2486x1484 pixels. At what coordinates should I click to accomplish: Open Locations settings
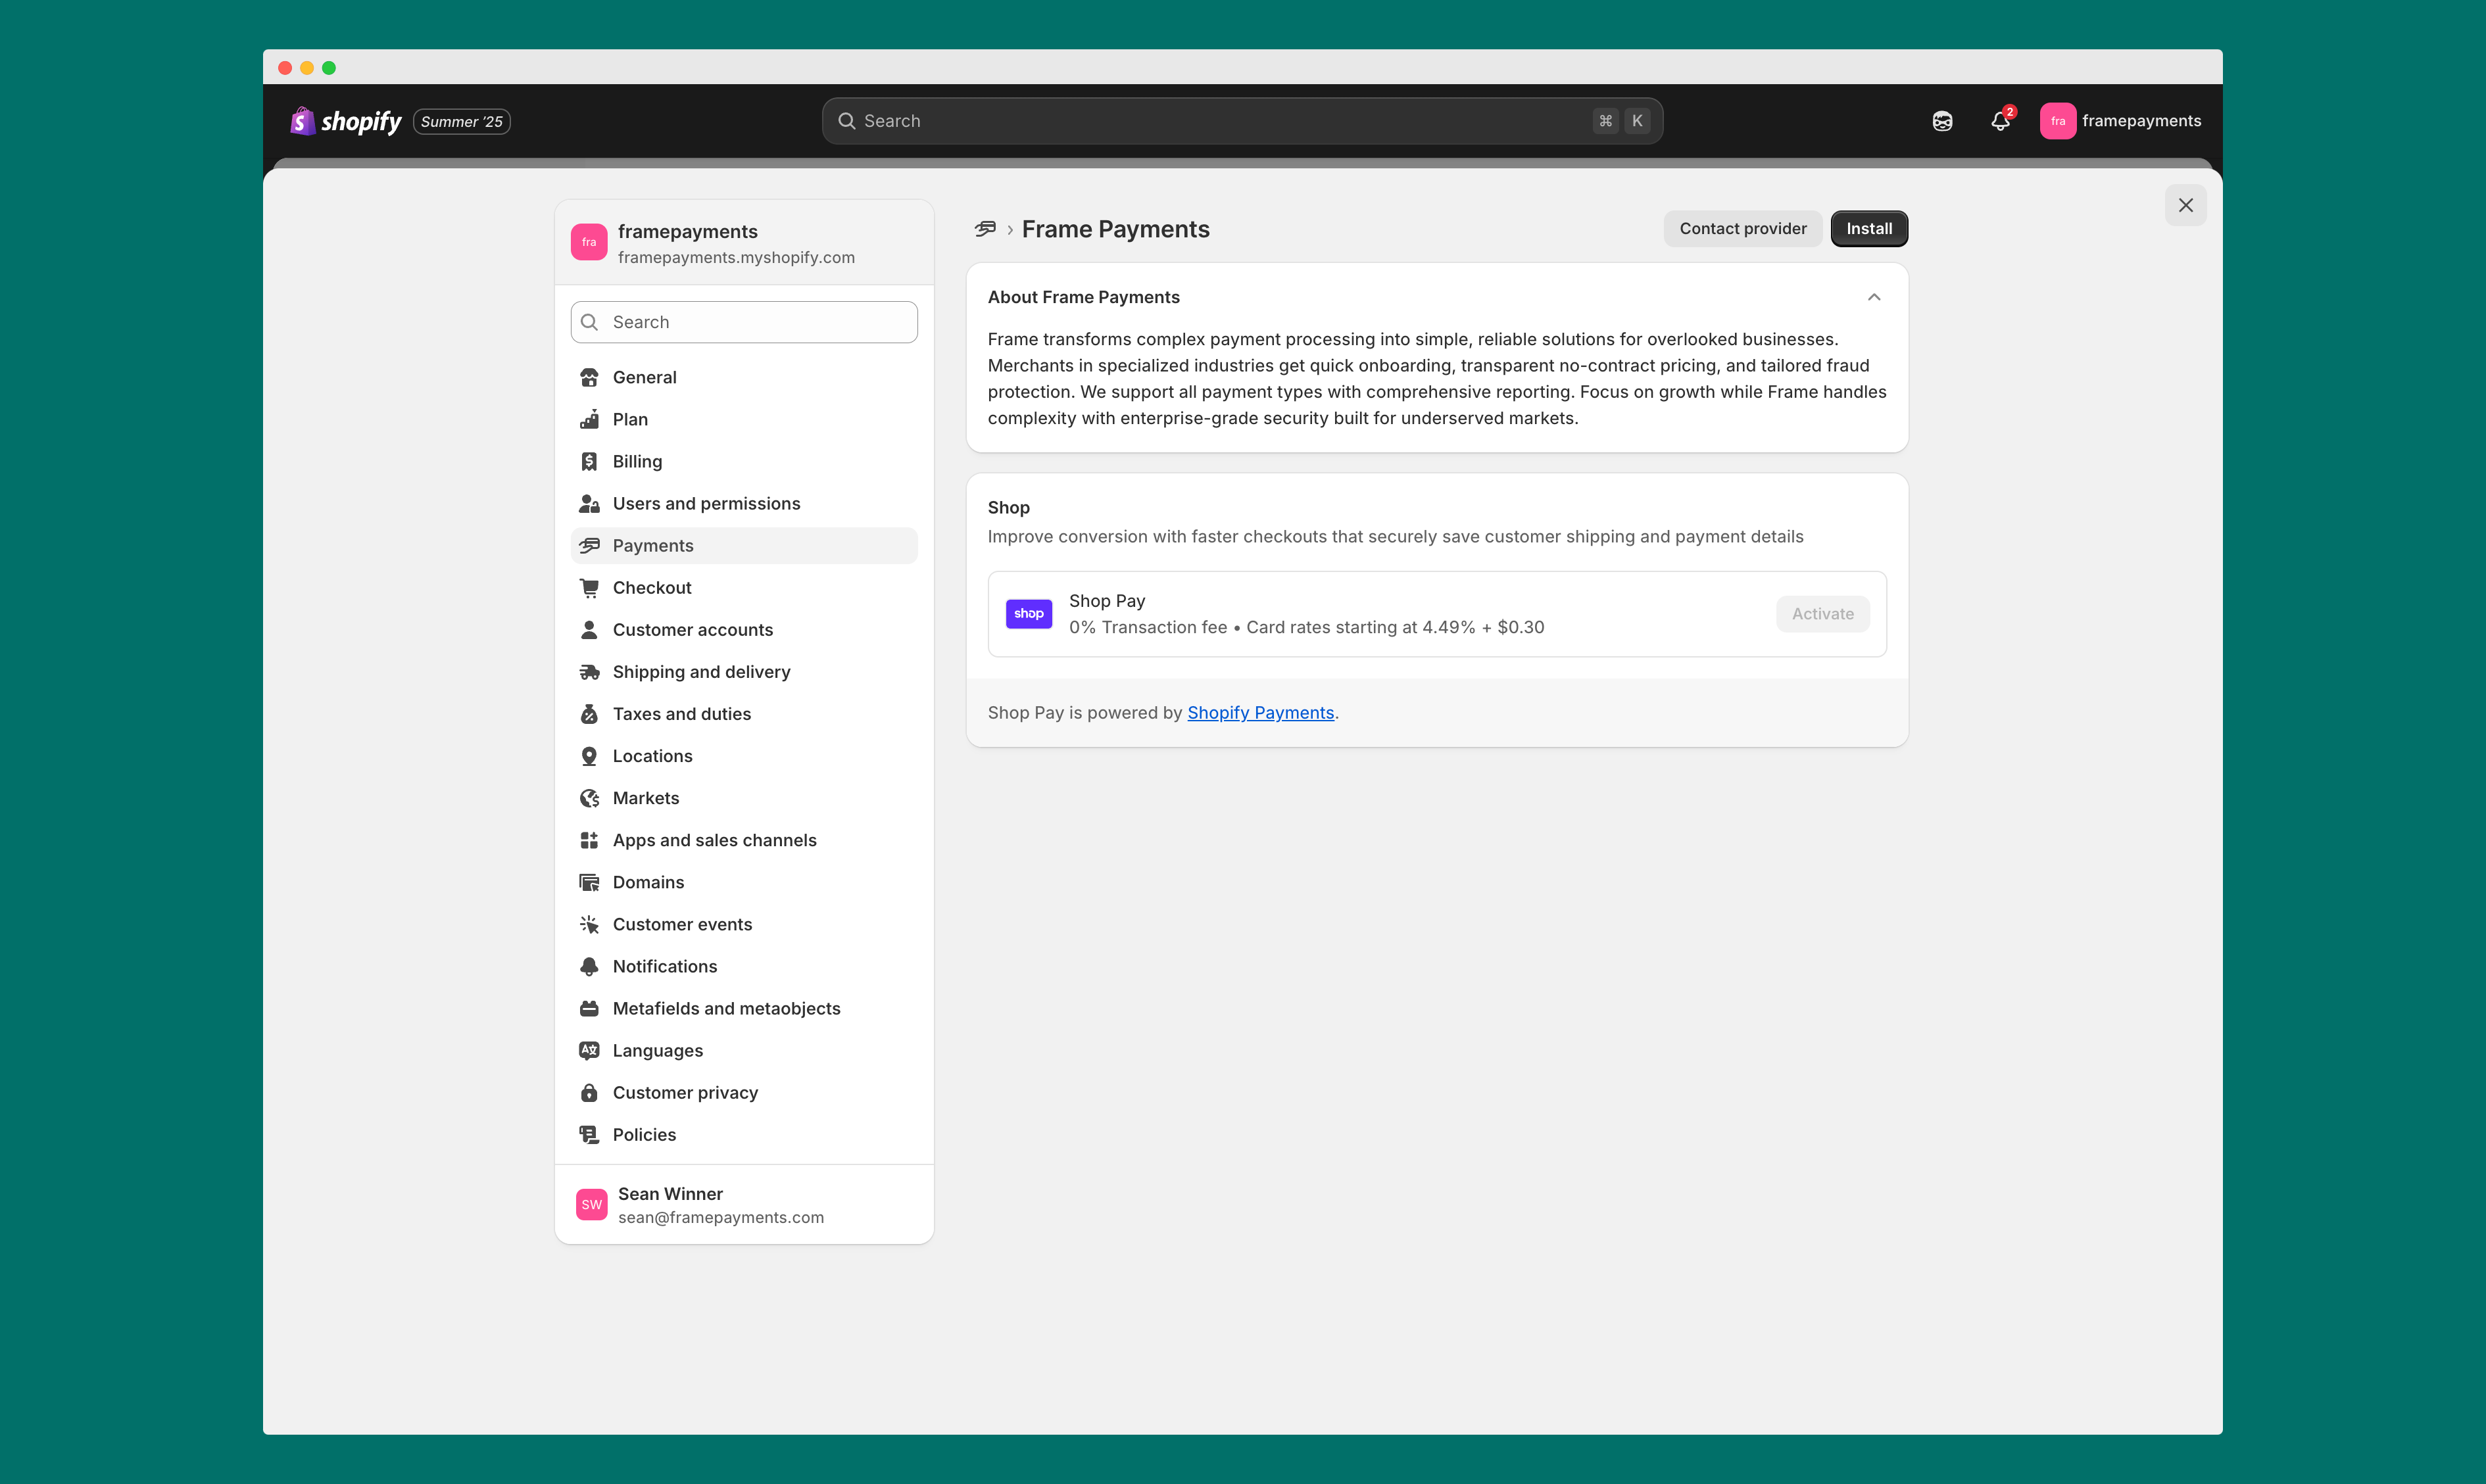[x=744, y=756]
